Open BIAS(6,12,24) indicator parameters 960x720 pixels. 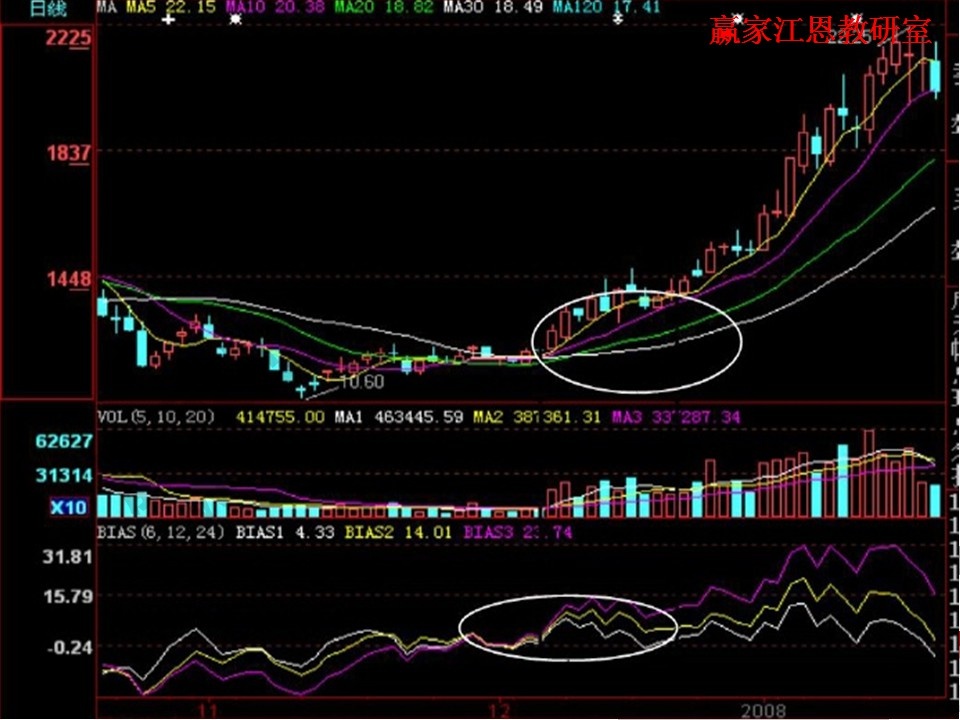click(160, 533)
